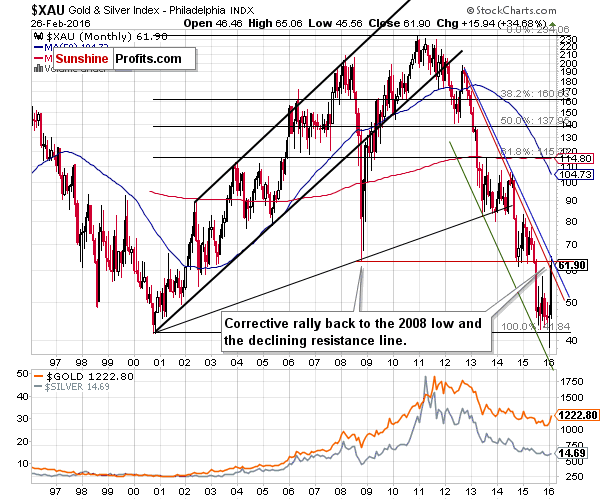
Task: Click the 38.2%: 160.63 Fibonacci label
Action: pos(535,93)
